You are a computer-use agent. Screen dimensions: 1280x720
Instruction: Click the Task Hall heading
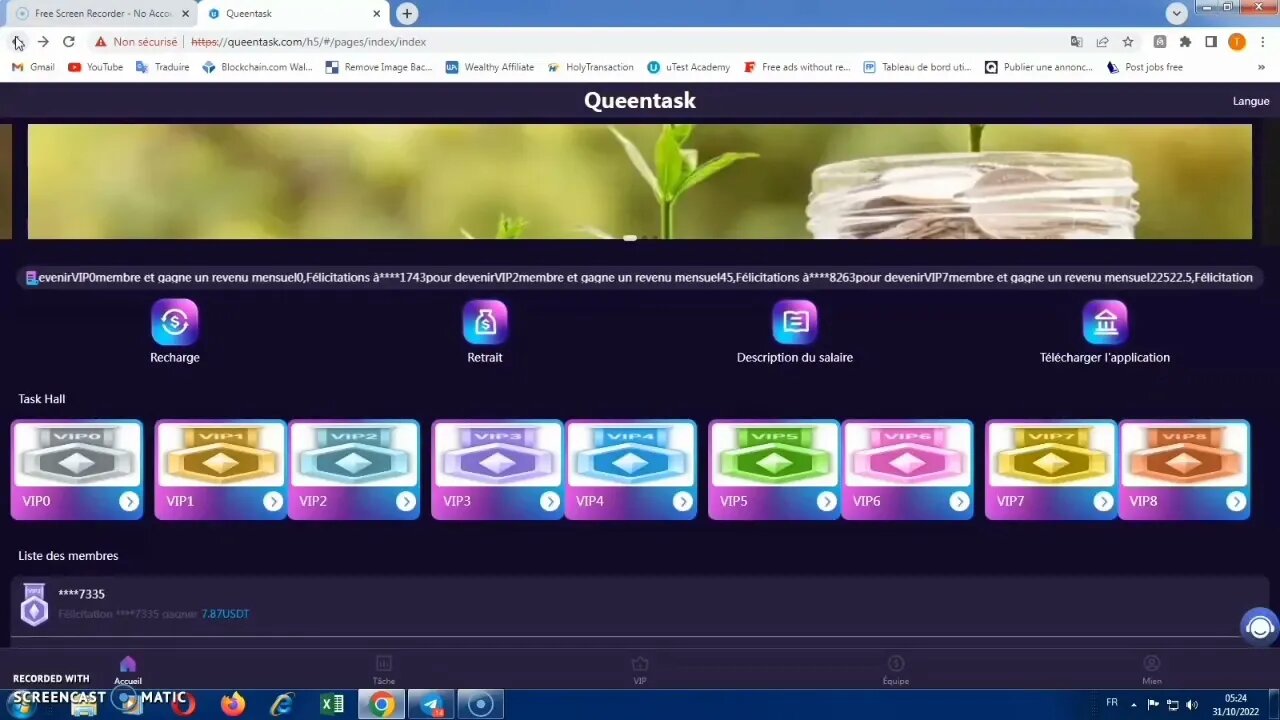tap(42, 399)
